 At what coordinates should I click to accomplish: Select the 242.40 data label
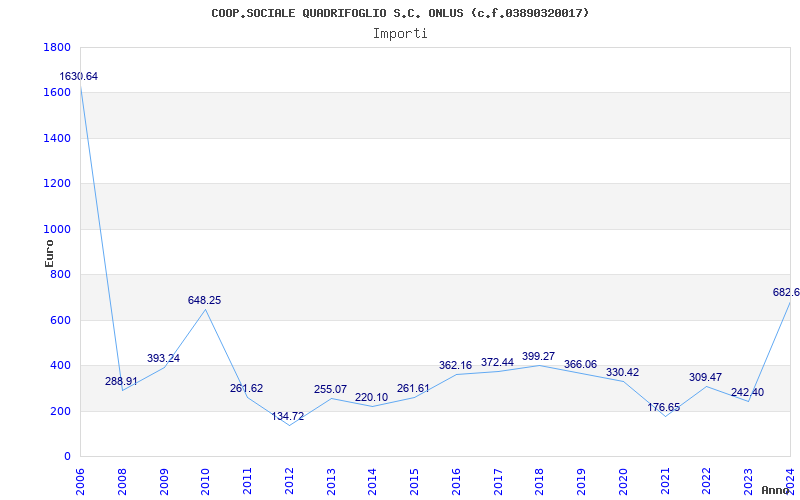point(747,392)
